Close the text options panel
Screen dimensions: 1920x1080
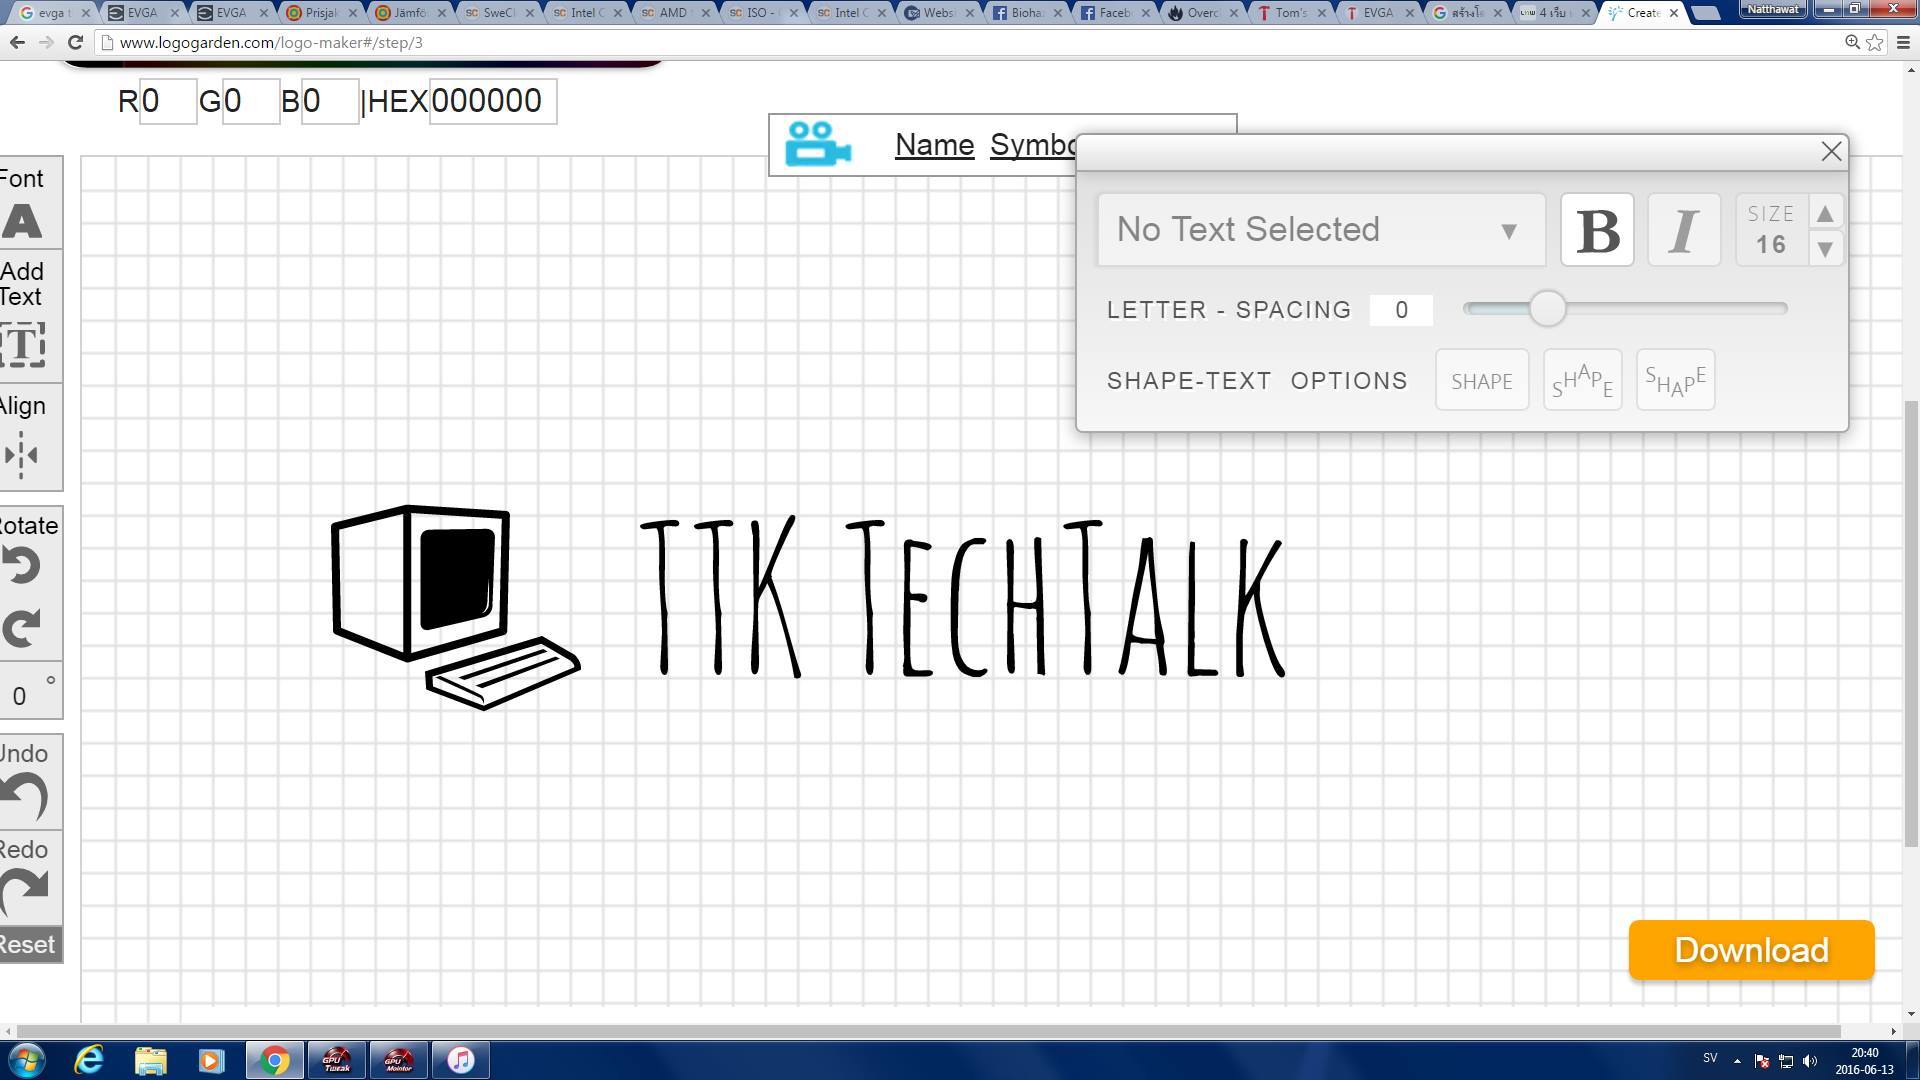(x=1831, y=151)
